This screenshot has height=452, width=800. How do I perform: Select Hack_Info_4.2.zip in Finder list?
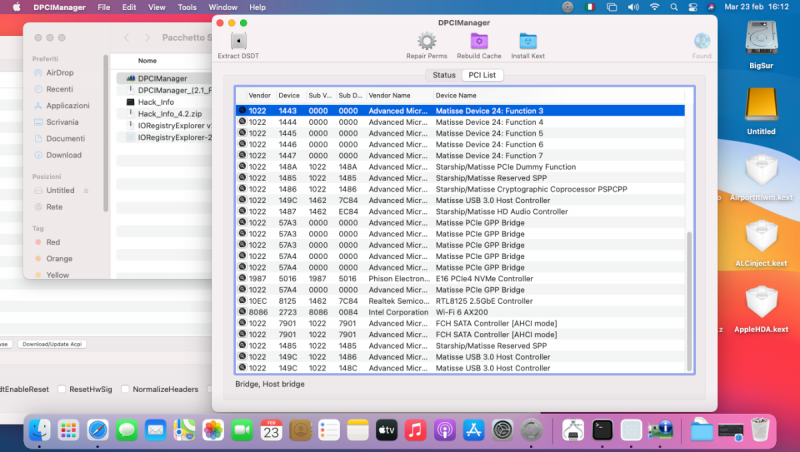tap(170, 114)
